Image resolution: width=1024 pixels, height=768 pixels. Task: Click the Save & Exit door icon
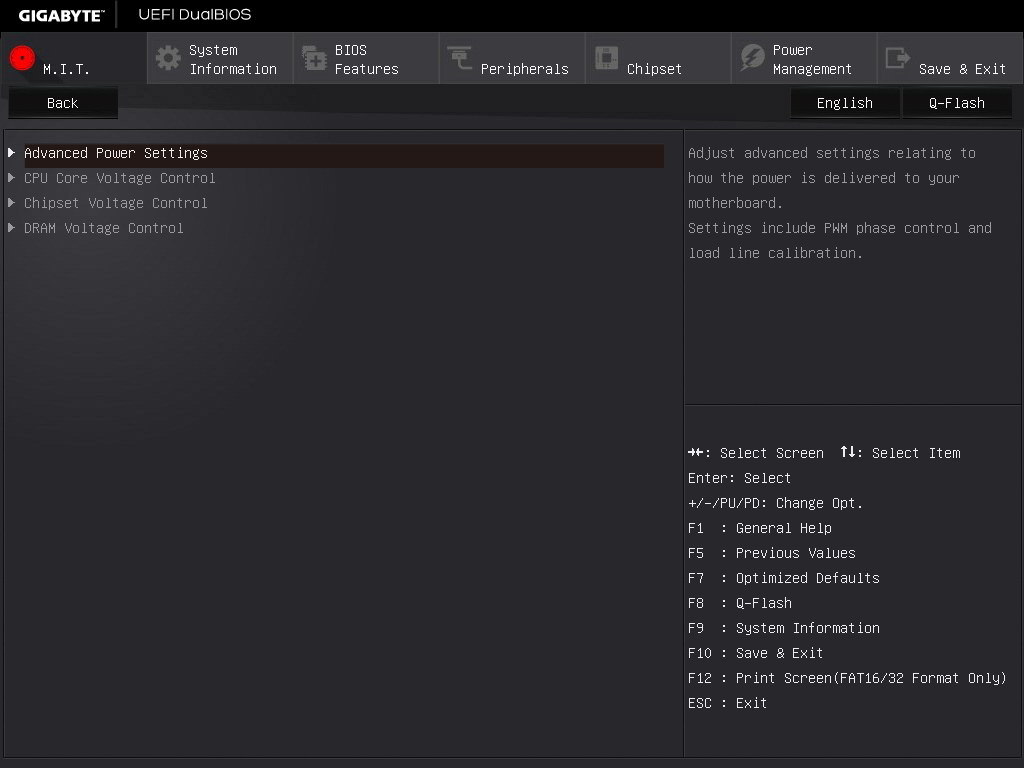897,58
